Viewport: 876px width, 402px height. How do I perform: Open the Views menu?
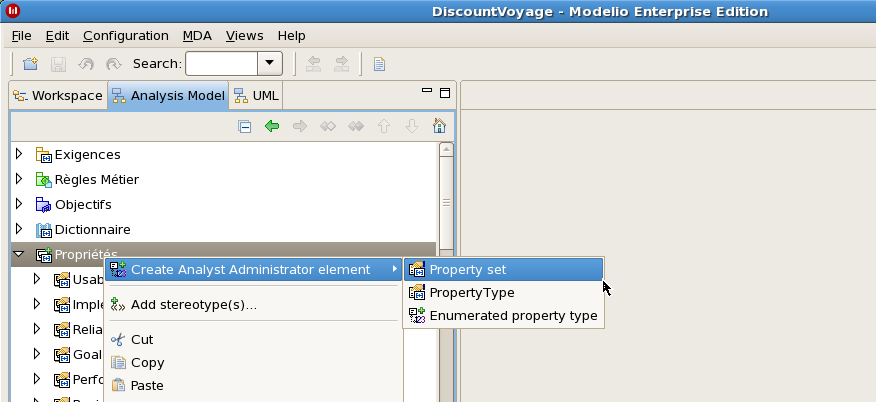245,36
